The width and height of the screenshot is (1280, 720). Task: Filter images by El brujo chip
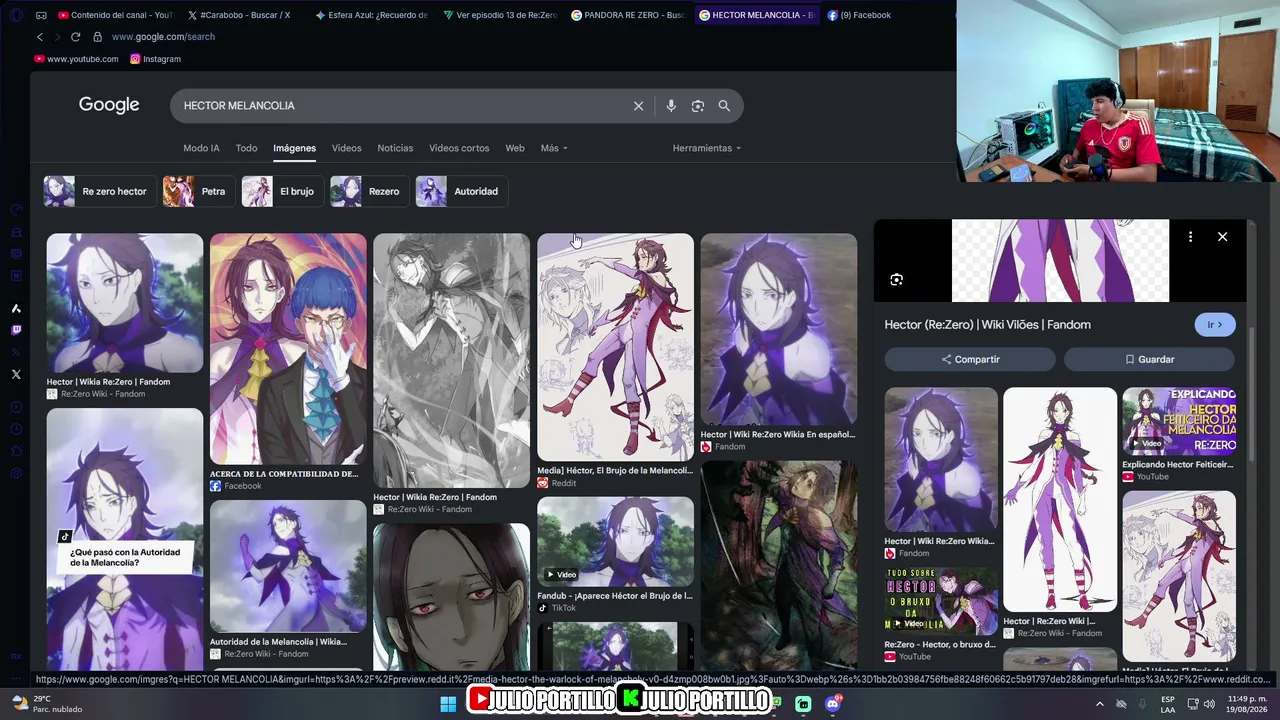click(282, 191)
